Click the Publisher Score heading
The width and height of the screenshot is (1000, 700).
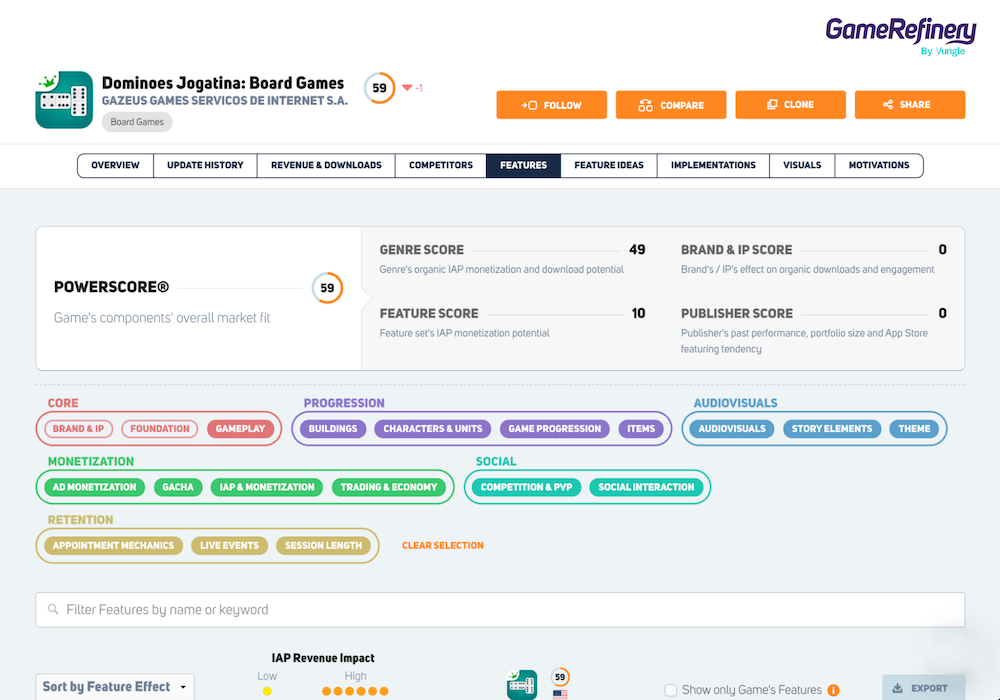pos(737,314)
